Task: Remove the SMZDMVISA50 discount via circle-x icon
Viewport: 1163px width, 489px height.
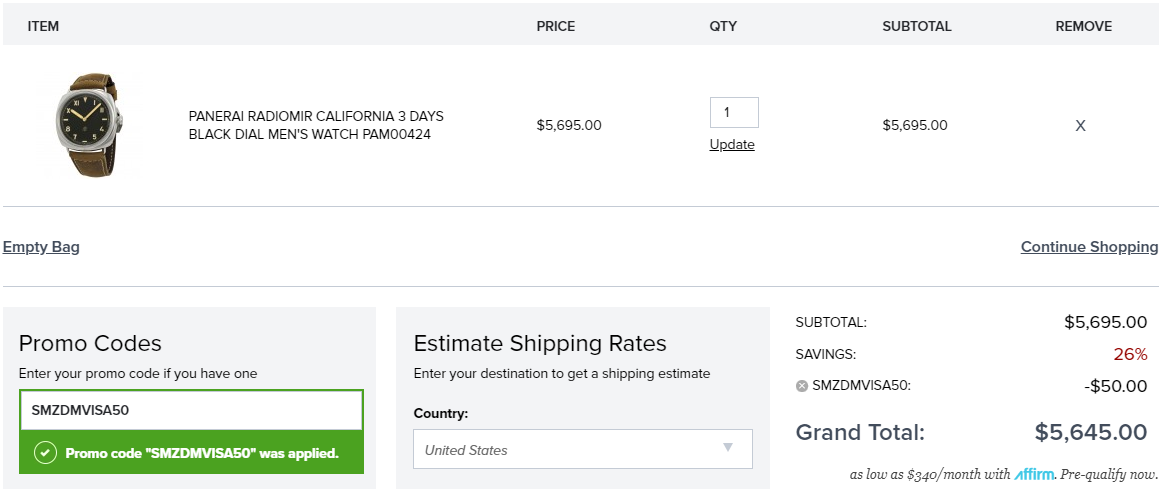Action: coord(801,386)
